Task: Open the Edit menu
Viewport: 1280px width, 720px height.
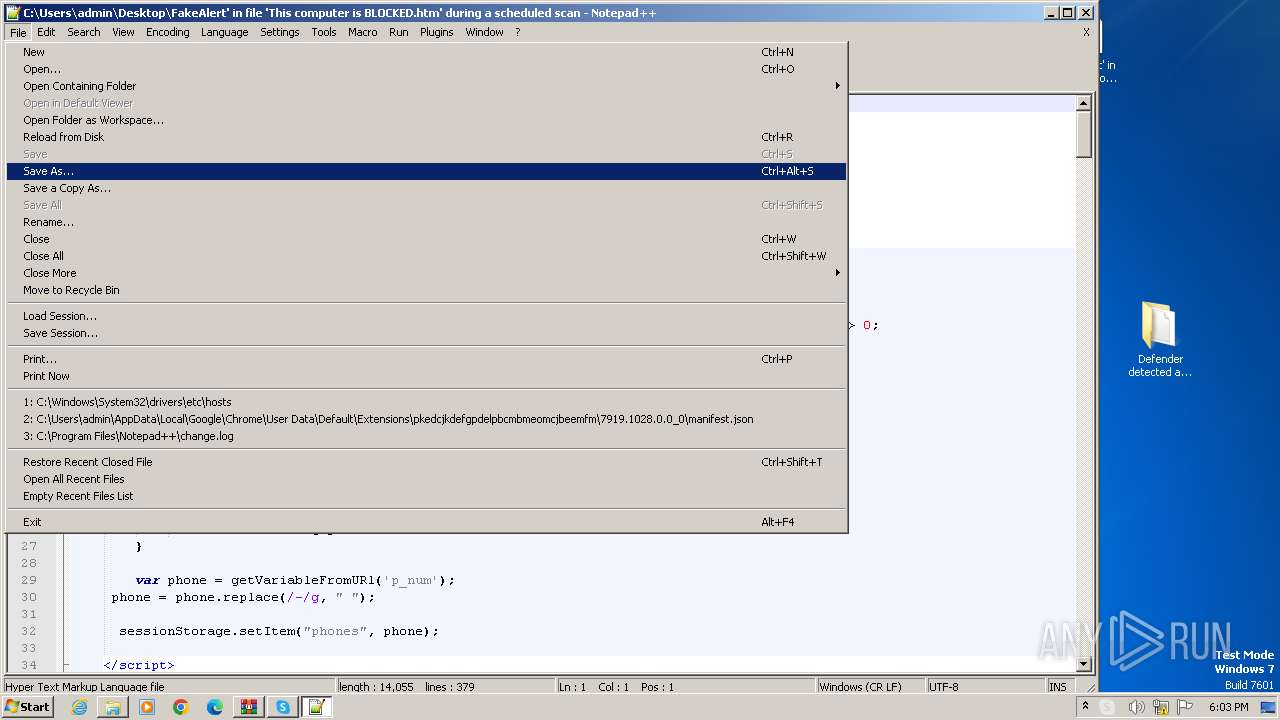Action: (46, 32)
